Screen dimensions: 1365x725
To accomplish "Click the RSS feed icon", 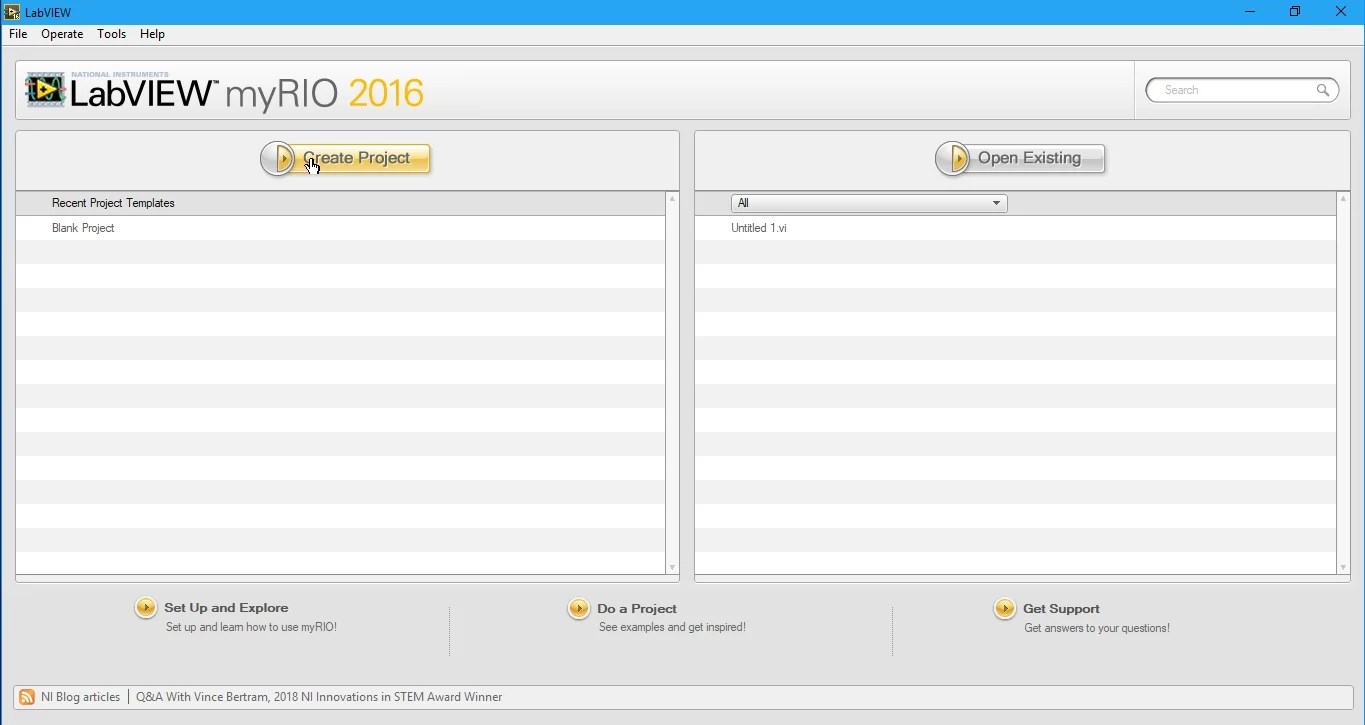I will click(27, 697).
